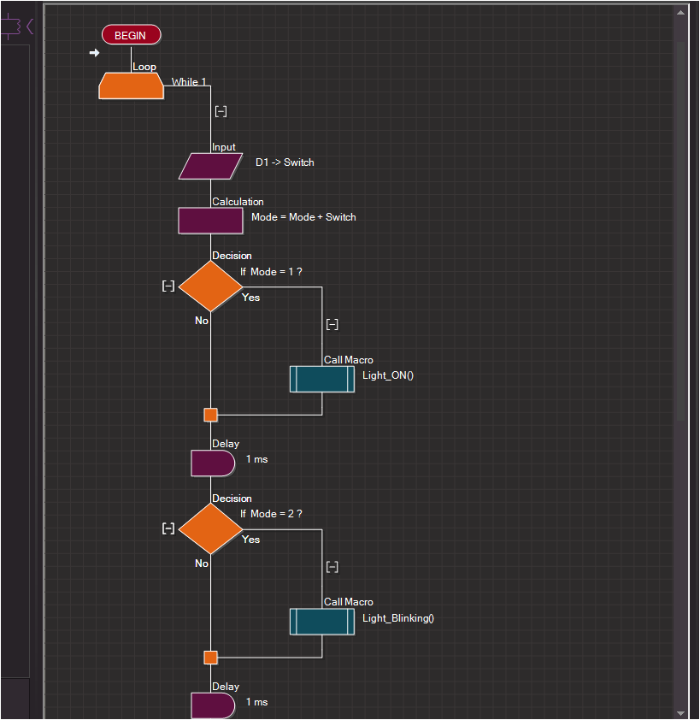Viewport: 700px width, 720px height.
Task: Collapse the Yes branch containing Light_Blinking()
Action: [x=332, y=566]
